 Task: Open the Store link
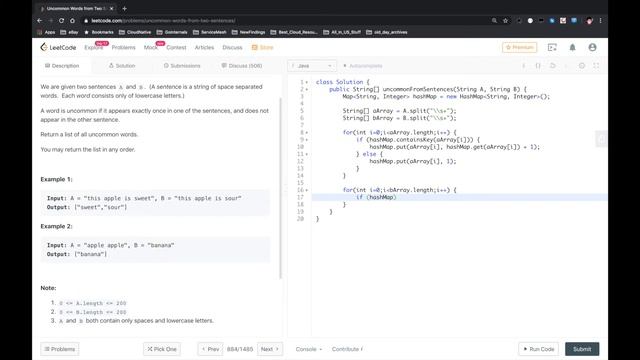(x=262, y=47)
